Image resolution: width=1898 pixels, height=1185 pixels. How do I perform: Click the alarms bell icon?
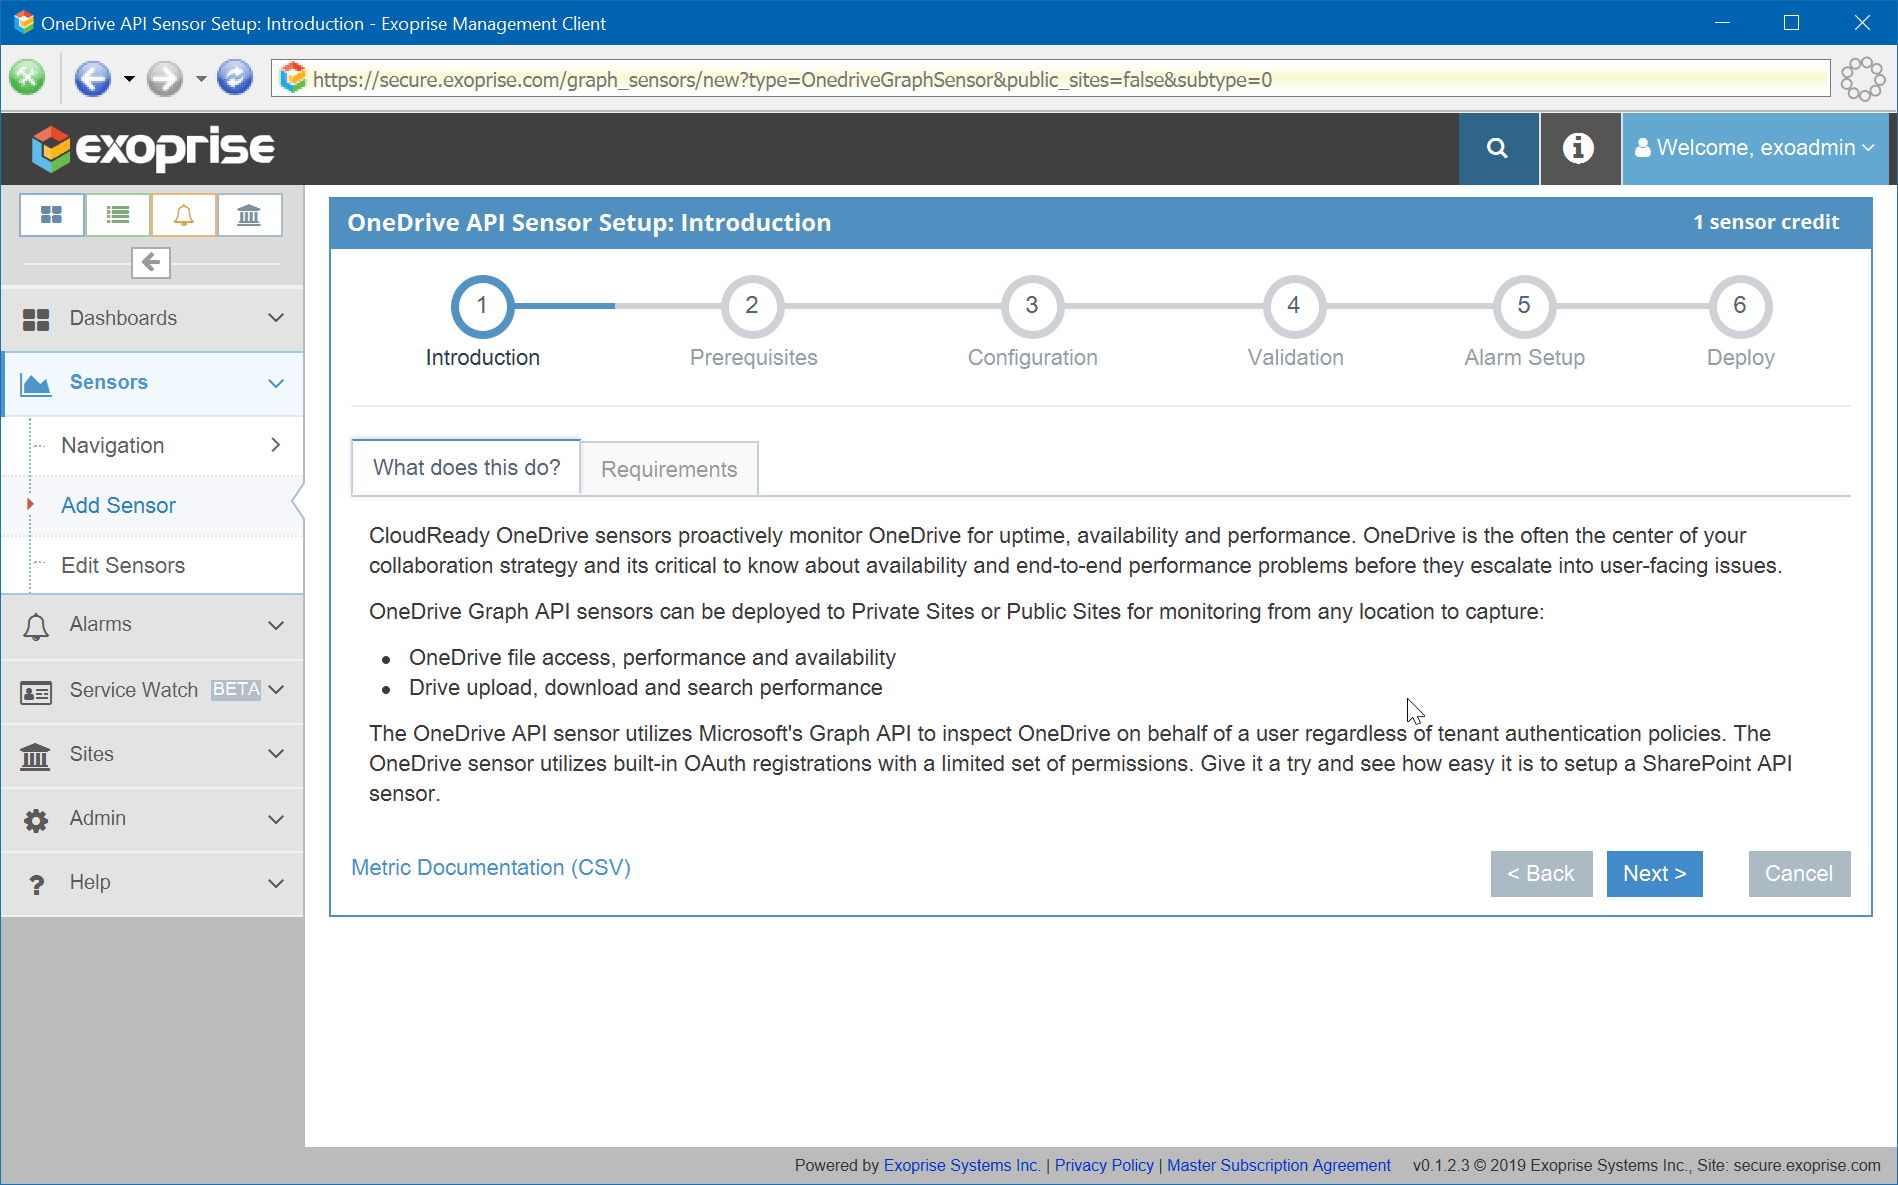pos(184,214)
